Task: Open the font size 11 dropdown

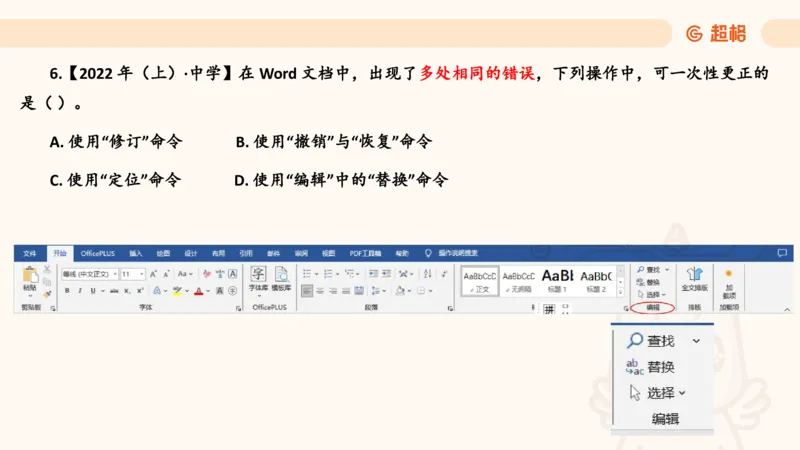Action: click(141, 274)
